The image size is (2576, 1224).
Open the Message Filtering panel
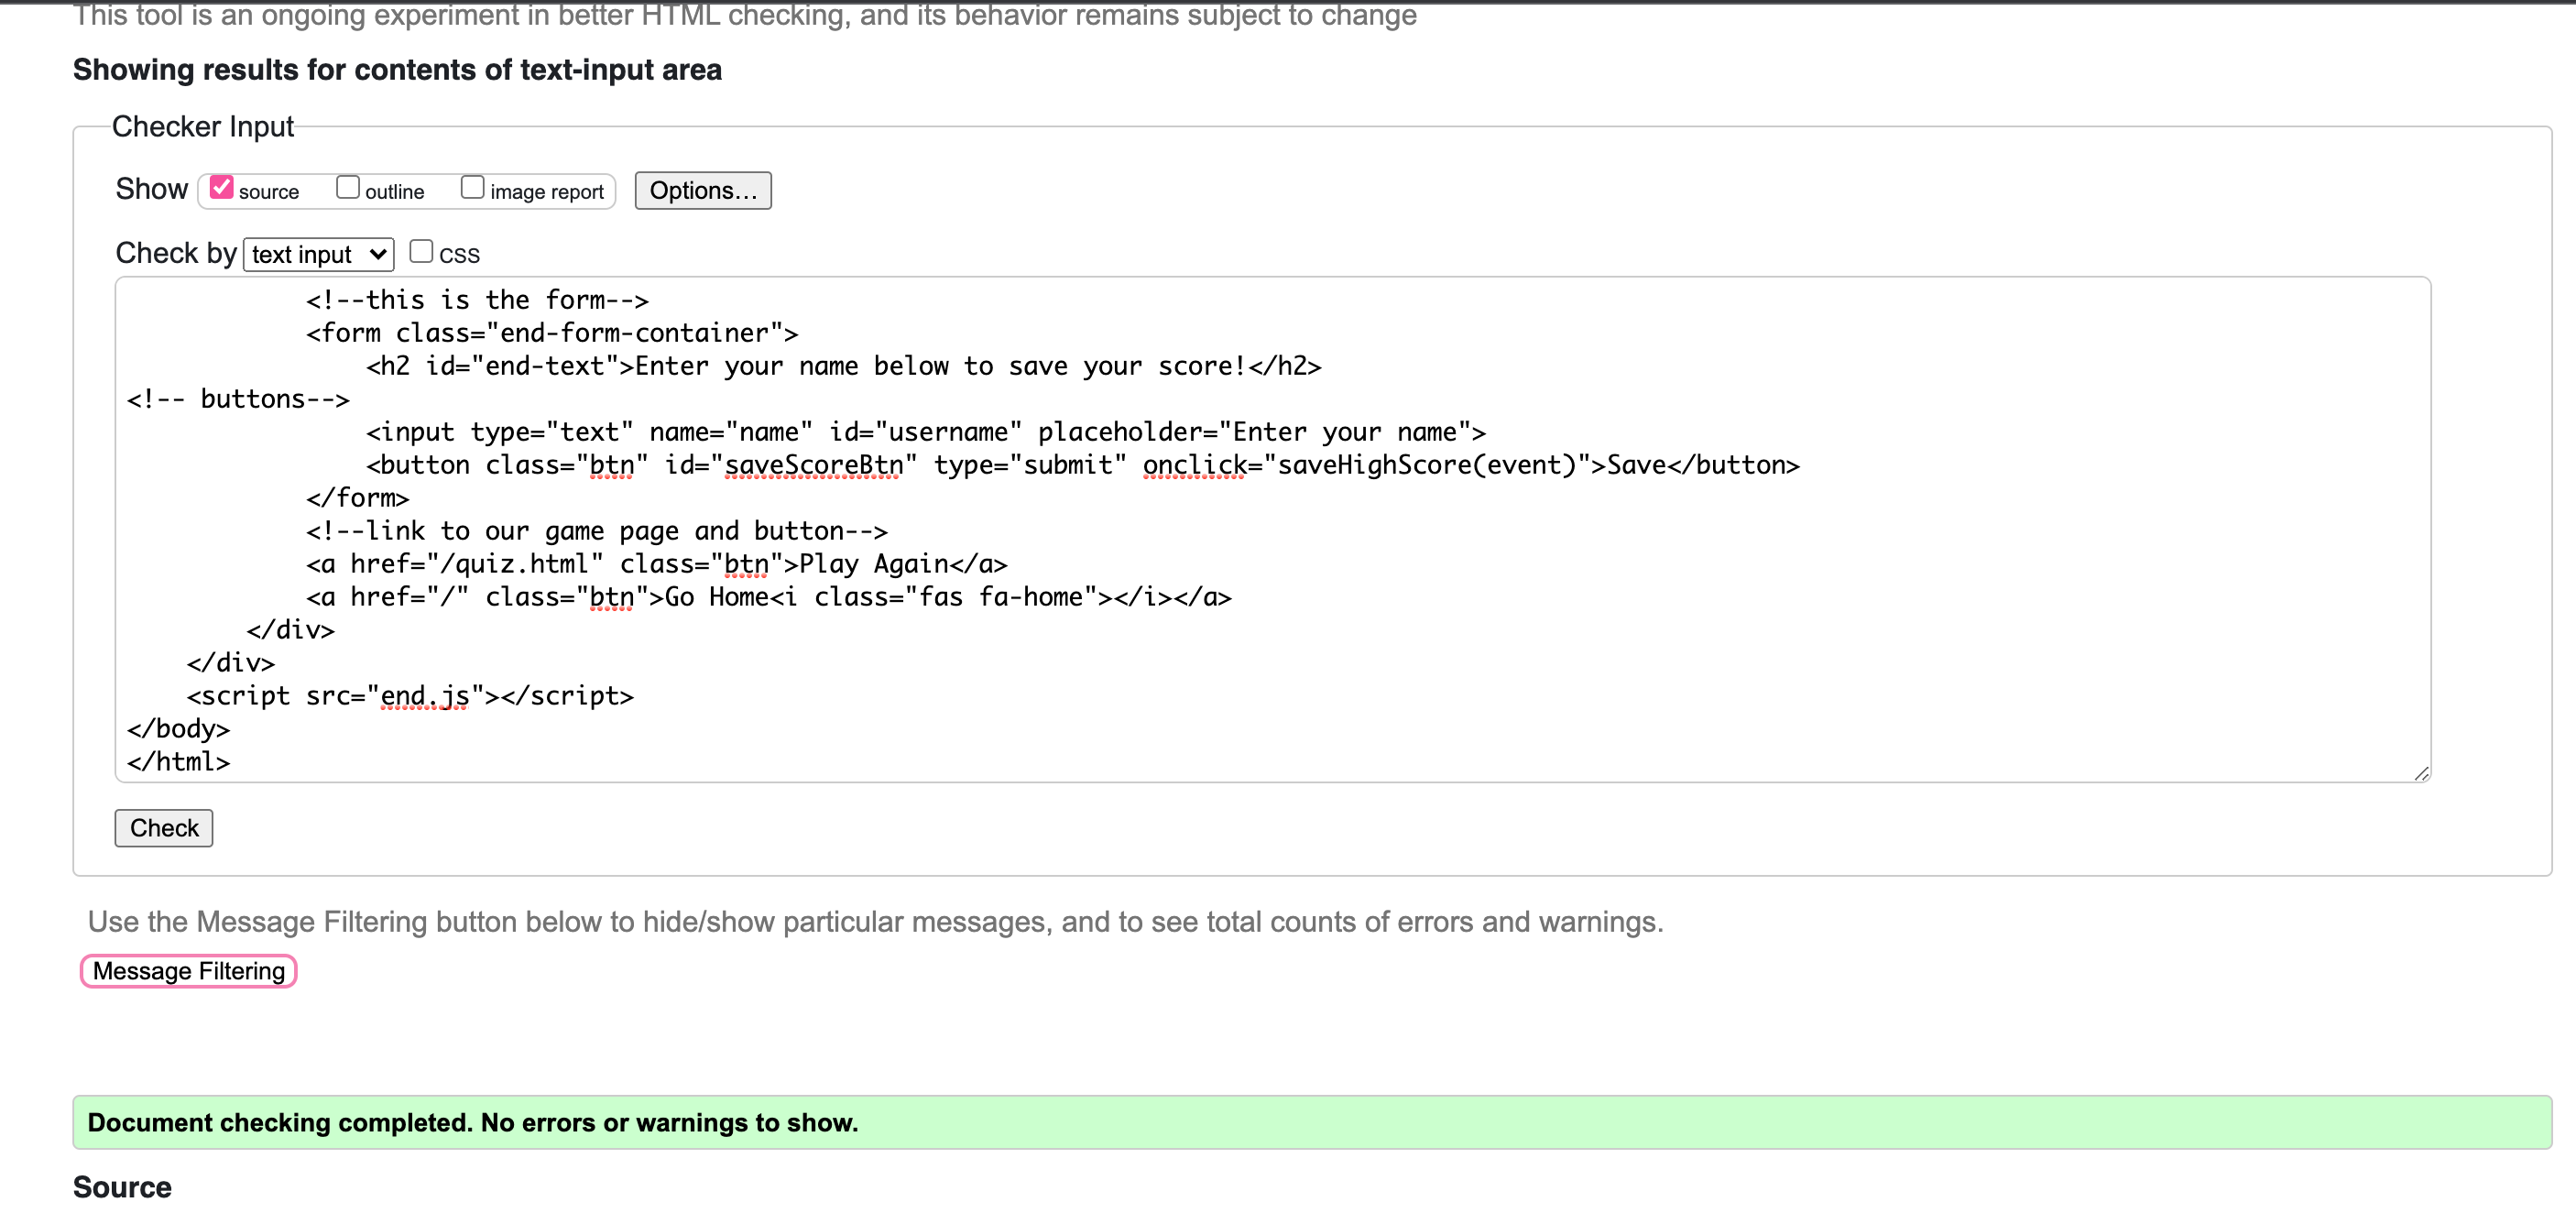pyautogui.click(x=187, y=970)
